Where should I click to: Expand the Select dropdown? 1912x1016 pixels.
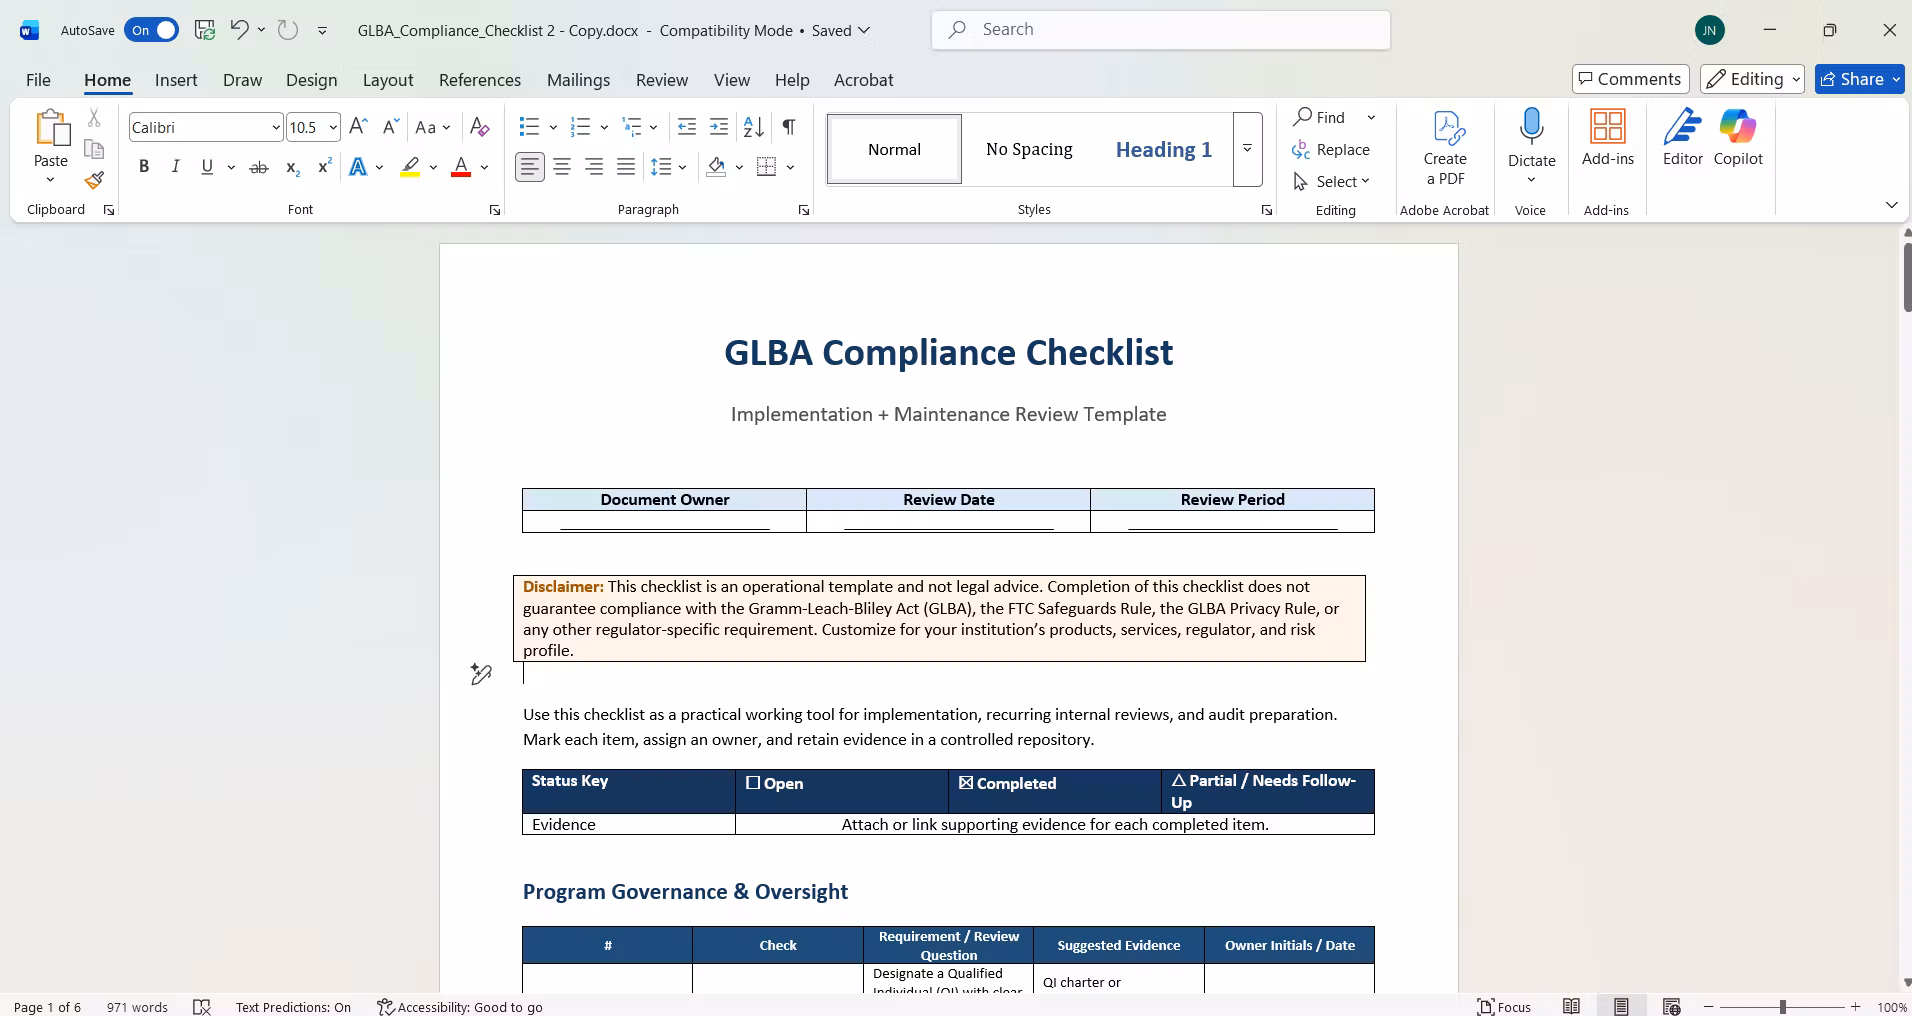(x=1331, y=181)
